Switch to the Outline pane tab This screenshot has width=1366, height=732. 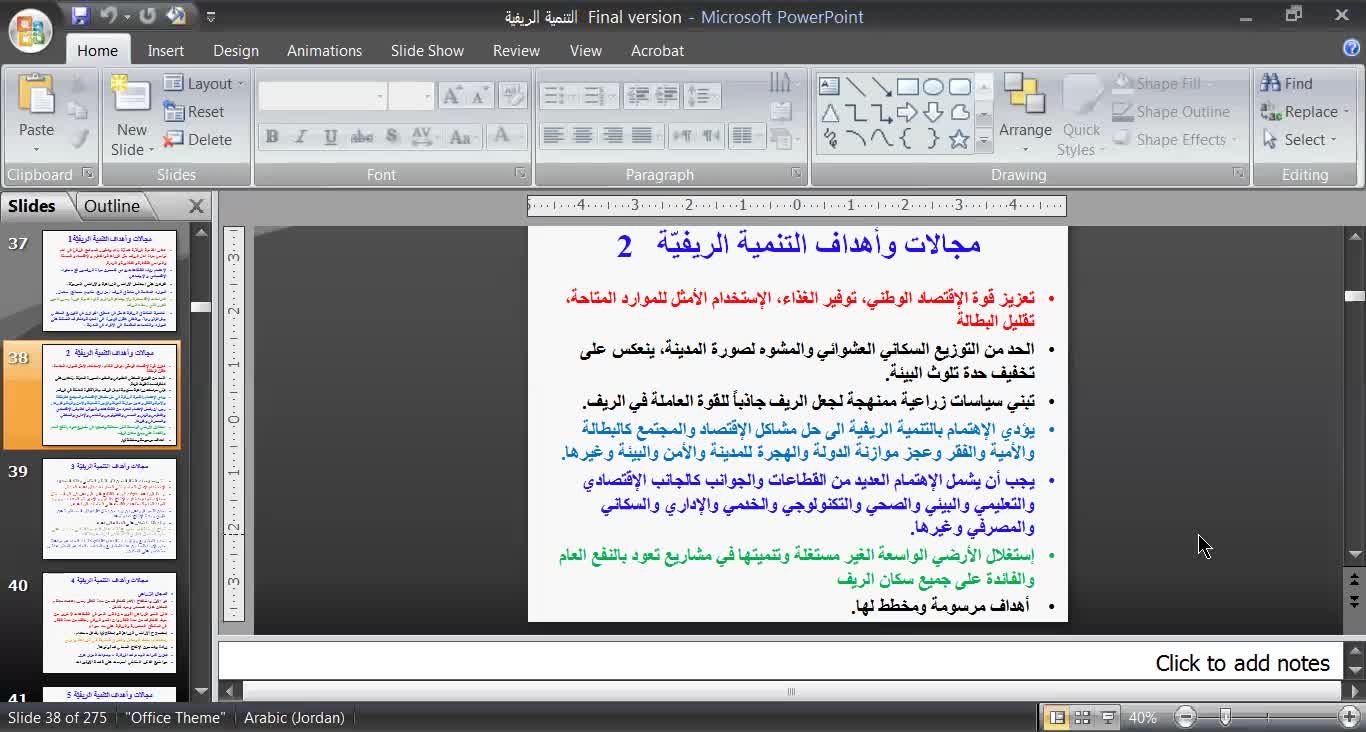click(112, 206)
